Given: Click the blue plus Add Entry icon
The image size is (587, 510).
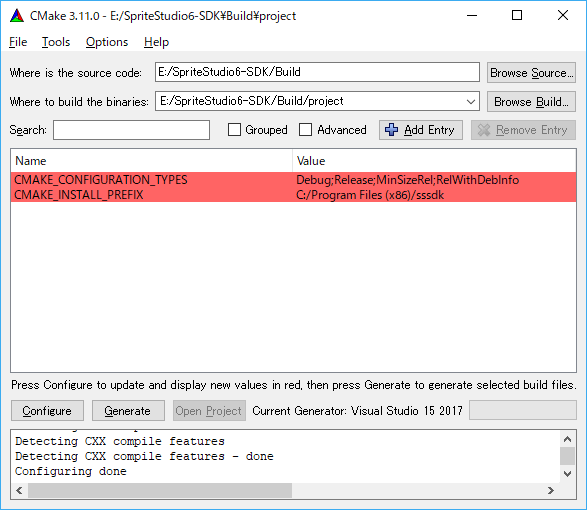Looking at the screenshot, I should 392,130.
